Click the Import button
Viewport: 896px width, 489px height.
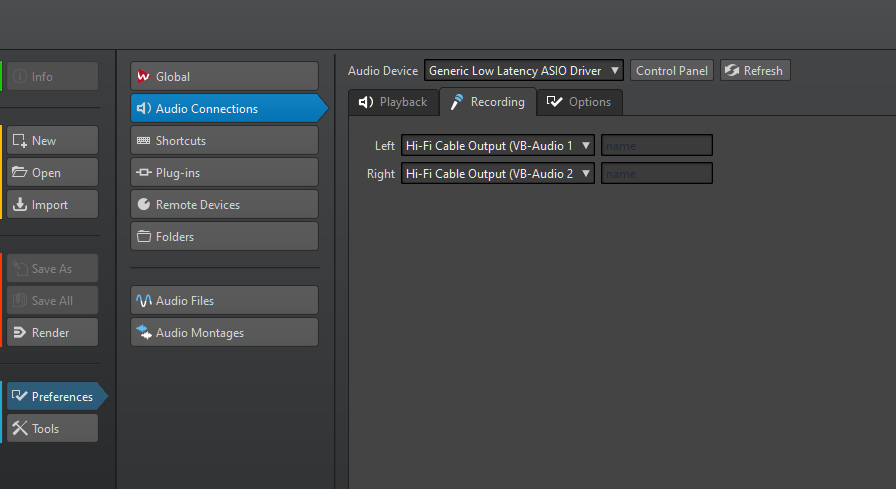coord(53,205)
